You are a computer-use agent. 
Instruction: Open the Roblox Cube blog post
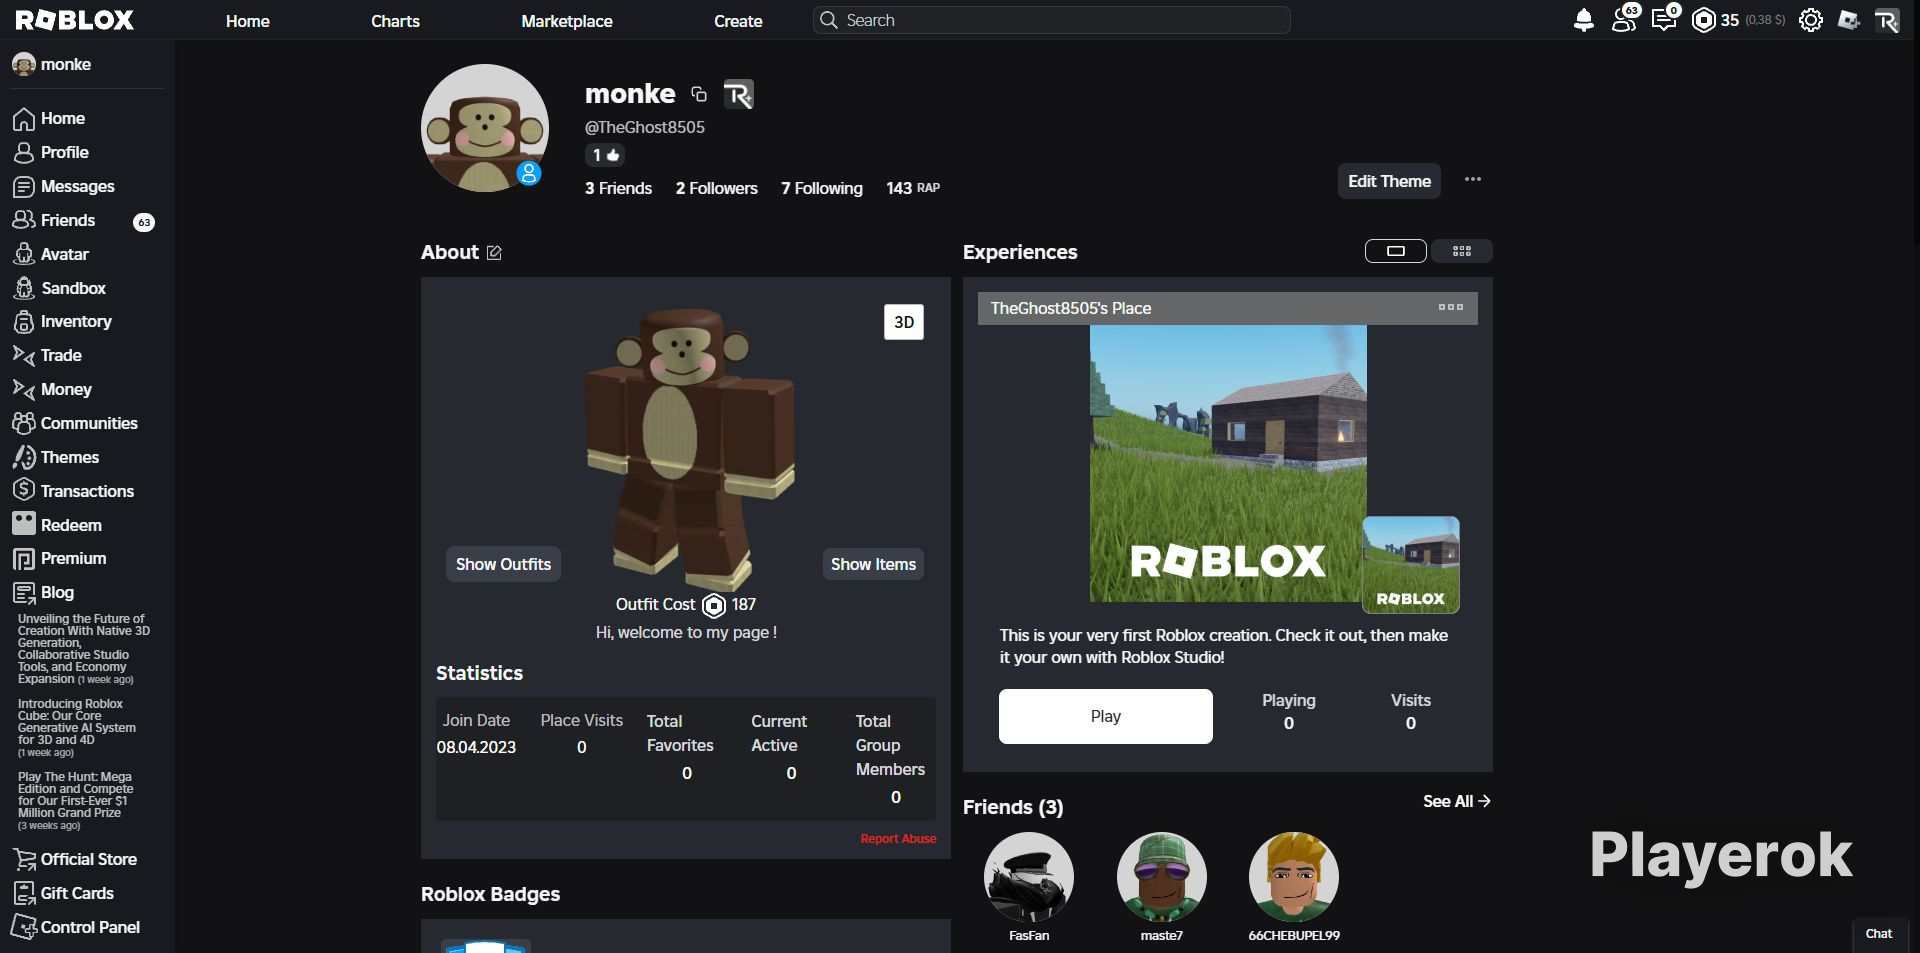[77, 728]
